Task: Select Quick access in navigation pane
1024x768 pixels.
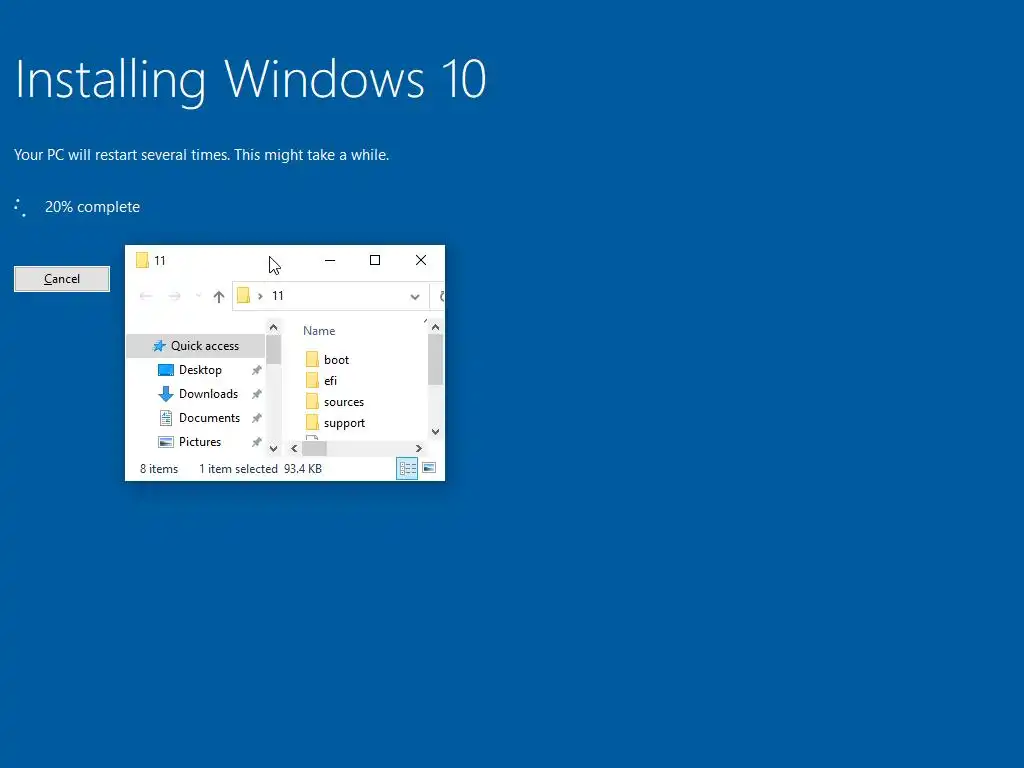Action: click(x=196, y=346)
